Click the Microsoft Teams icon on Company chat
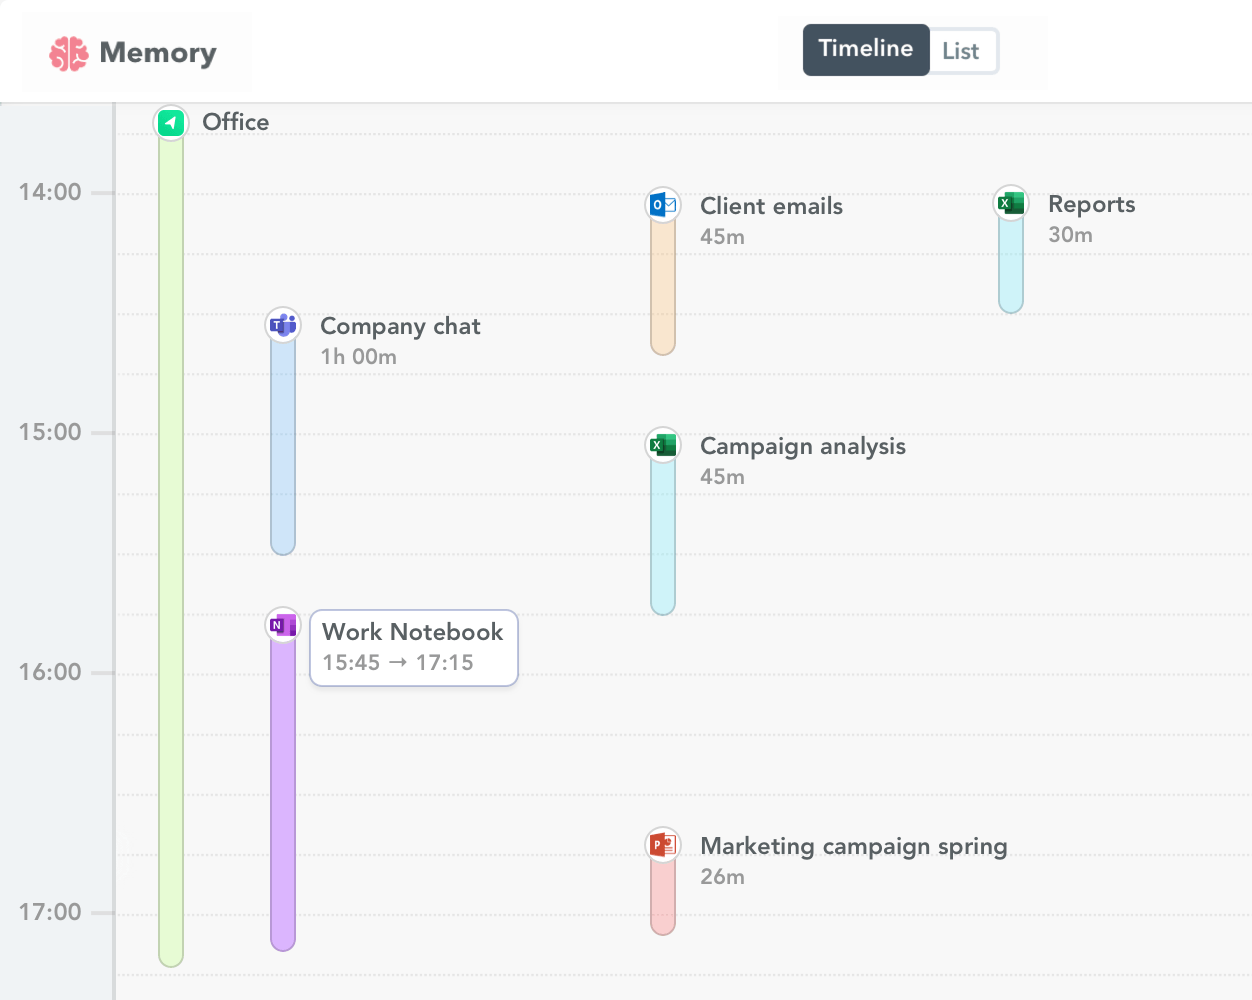The height and width of the screenshot is (1000, 1252). tap(282, 324)
